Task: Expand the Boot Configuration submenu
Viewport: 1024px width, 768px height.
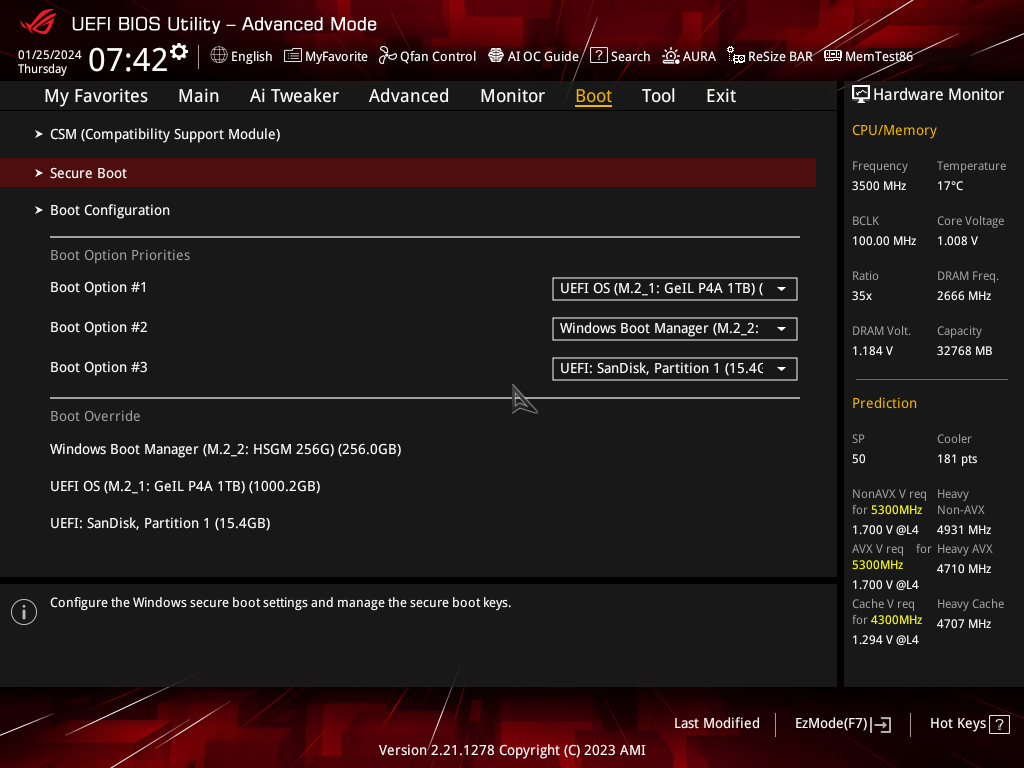Action: 110,210
